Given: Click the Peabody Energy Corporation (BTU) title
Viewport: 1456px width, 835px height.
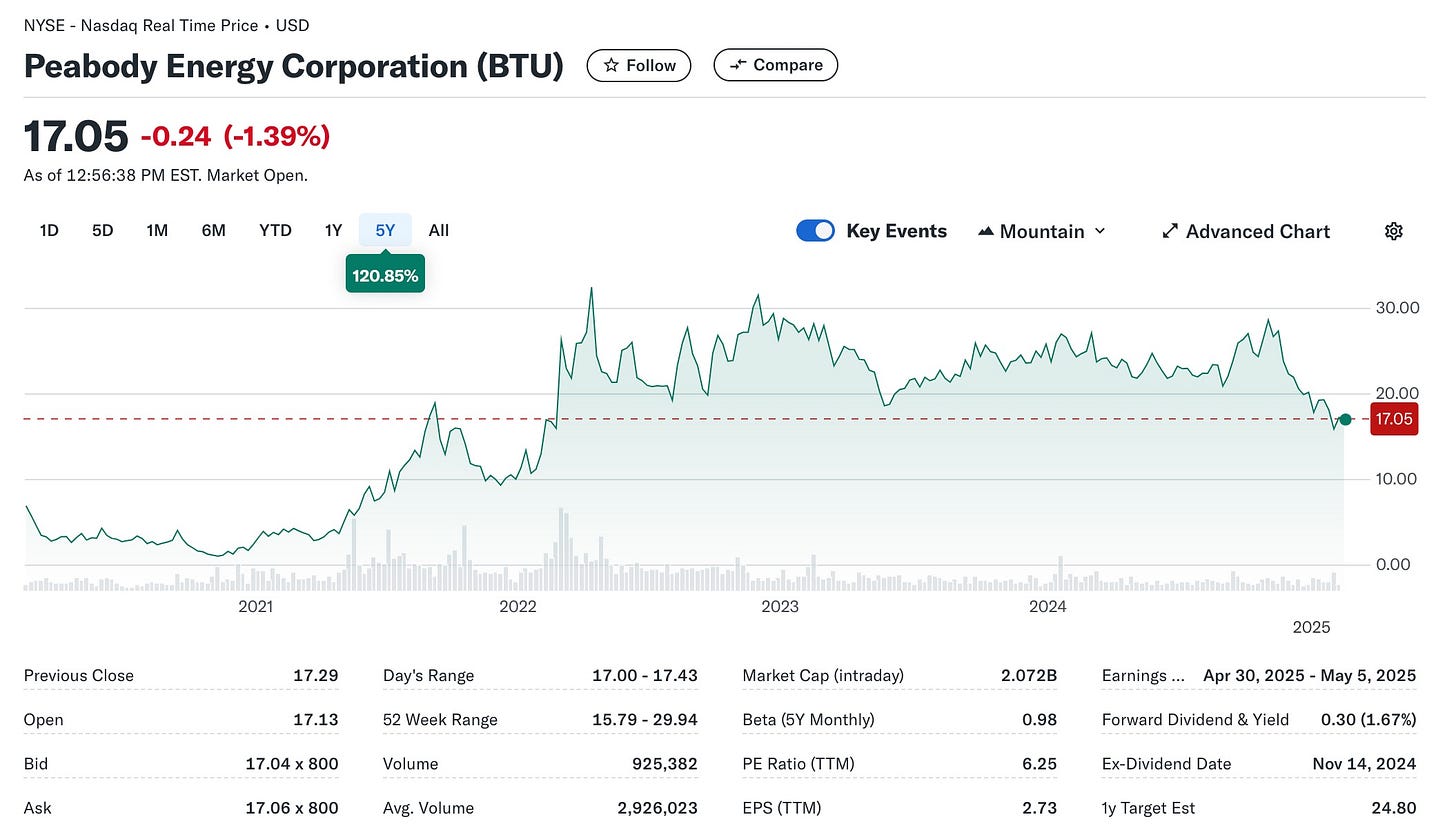Looking at the screenshot, I should [x=294, y=66].
